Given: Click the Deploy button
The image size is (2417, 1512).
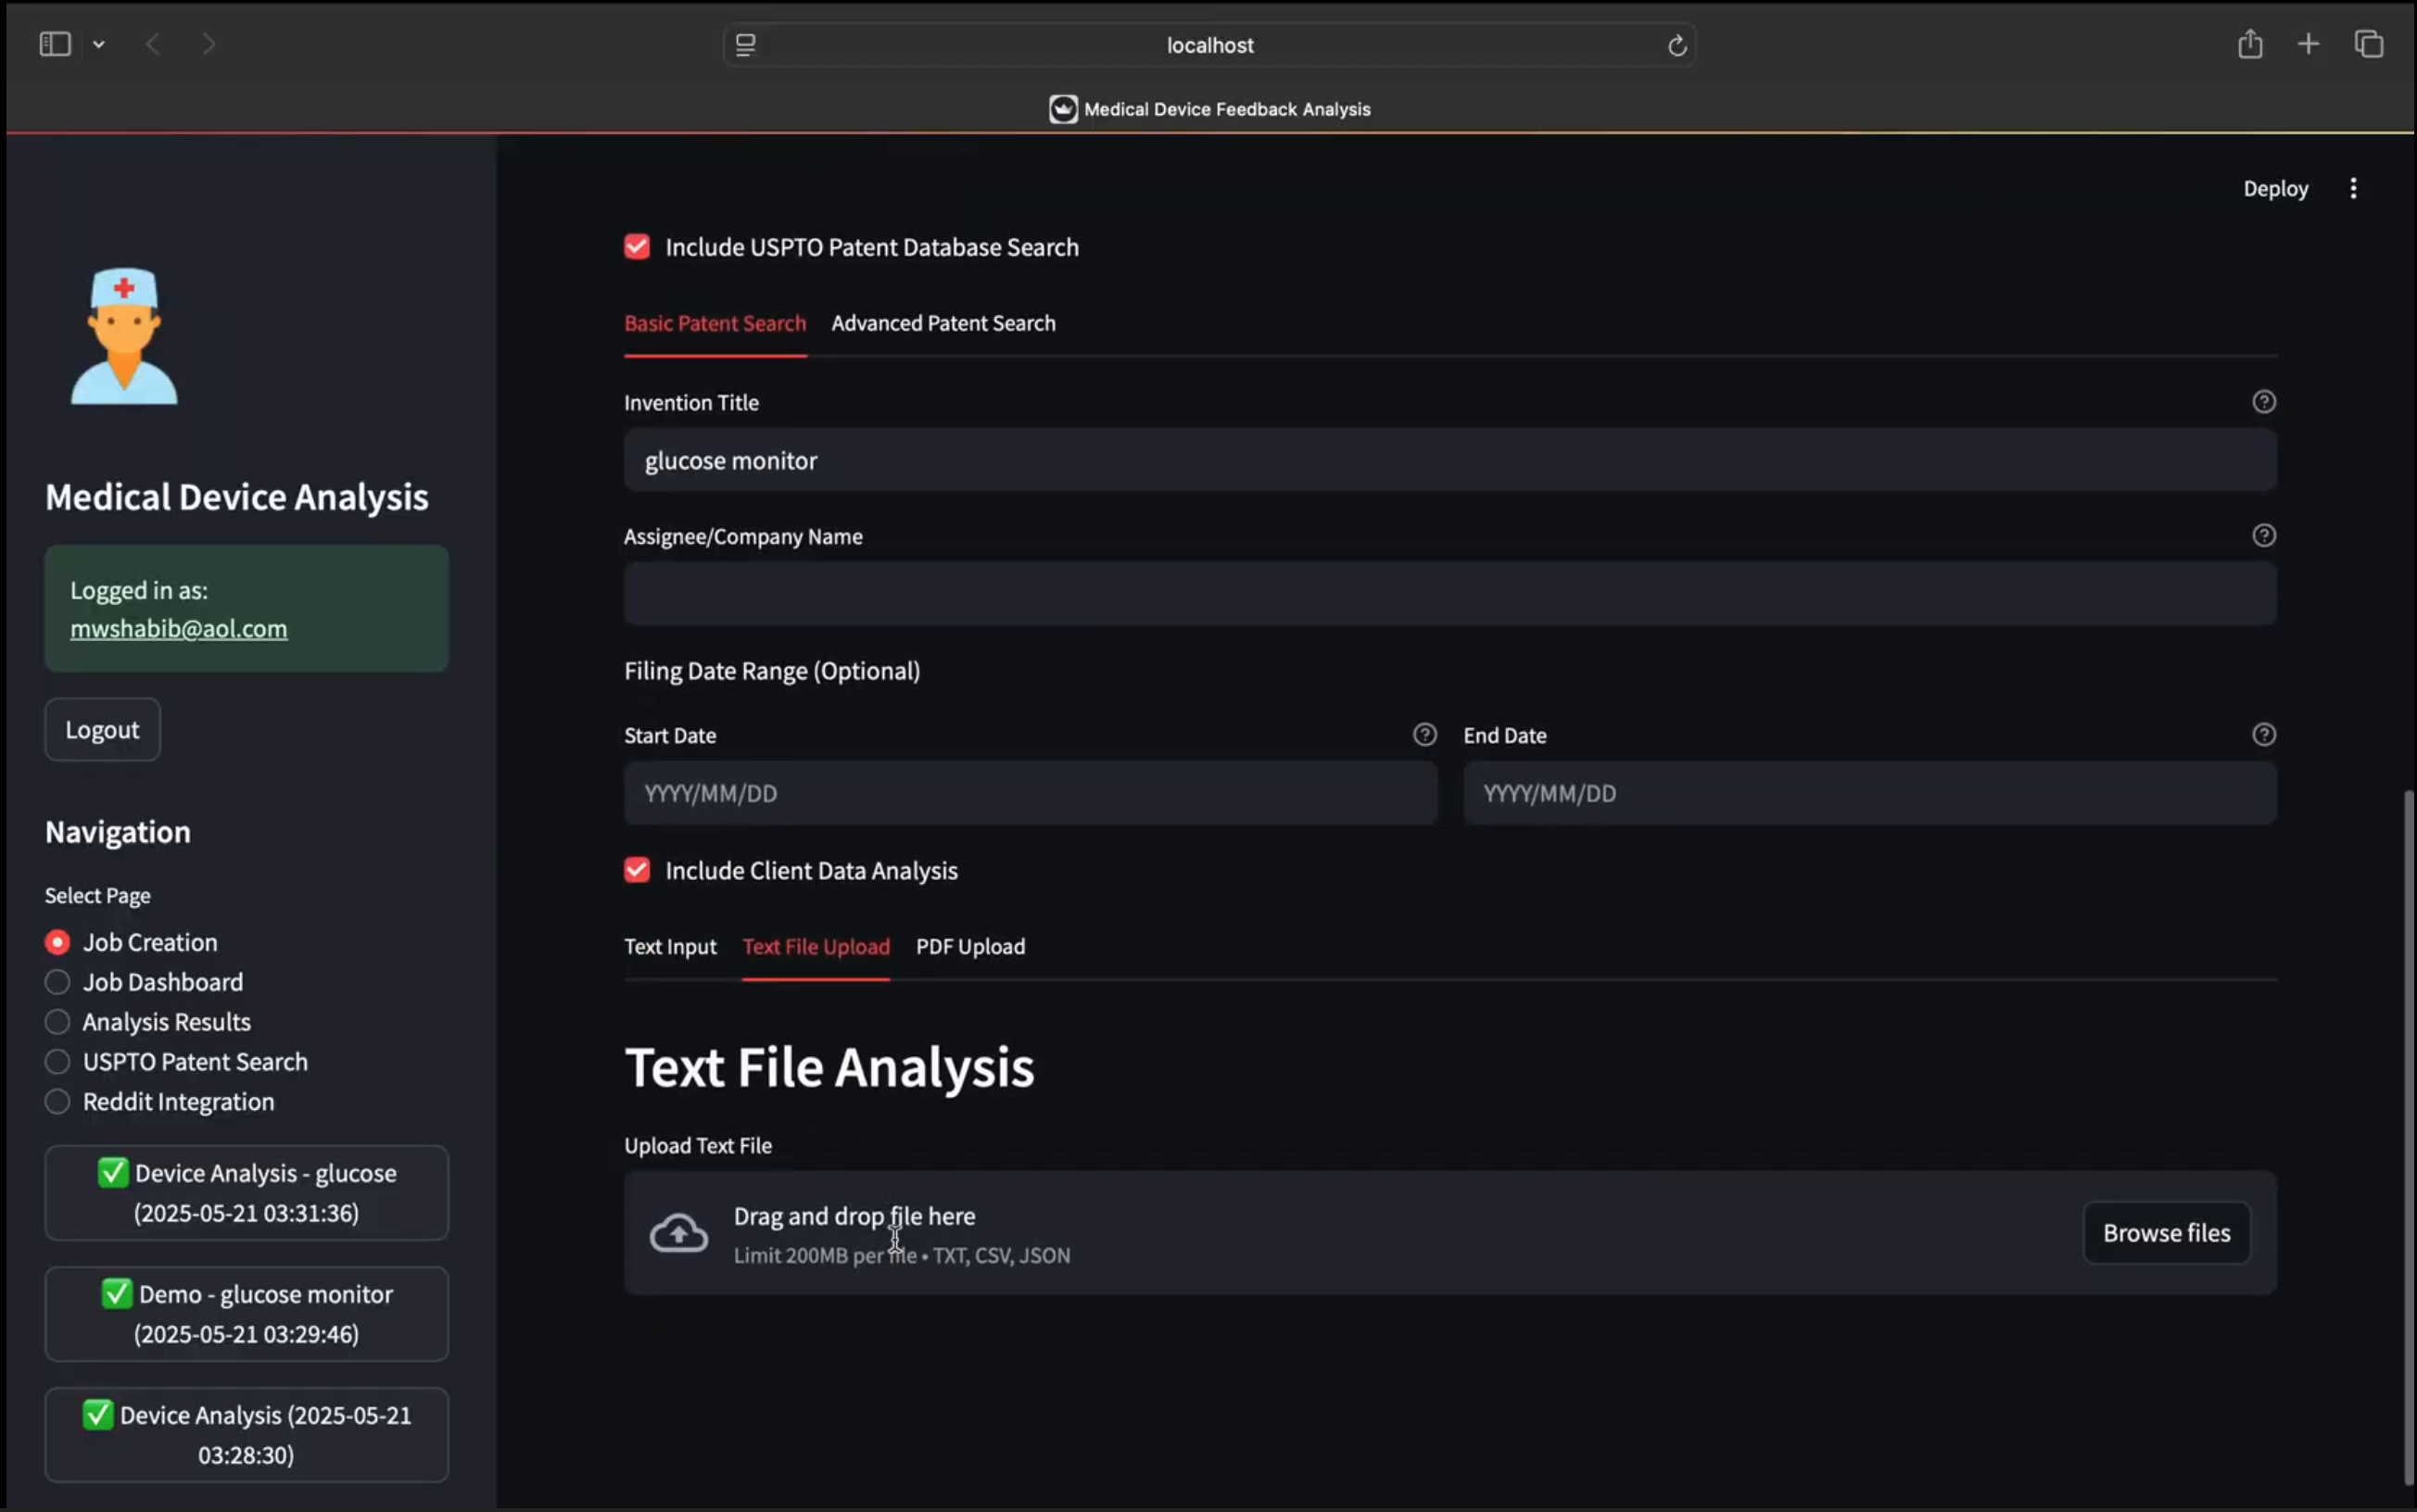Looking at the screenshot, I should (x=2275, y=189).
